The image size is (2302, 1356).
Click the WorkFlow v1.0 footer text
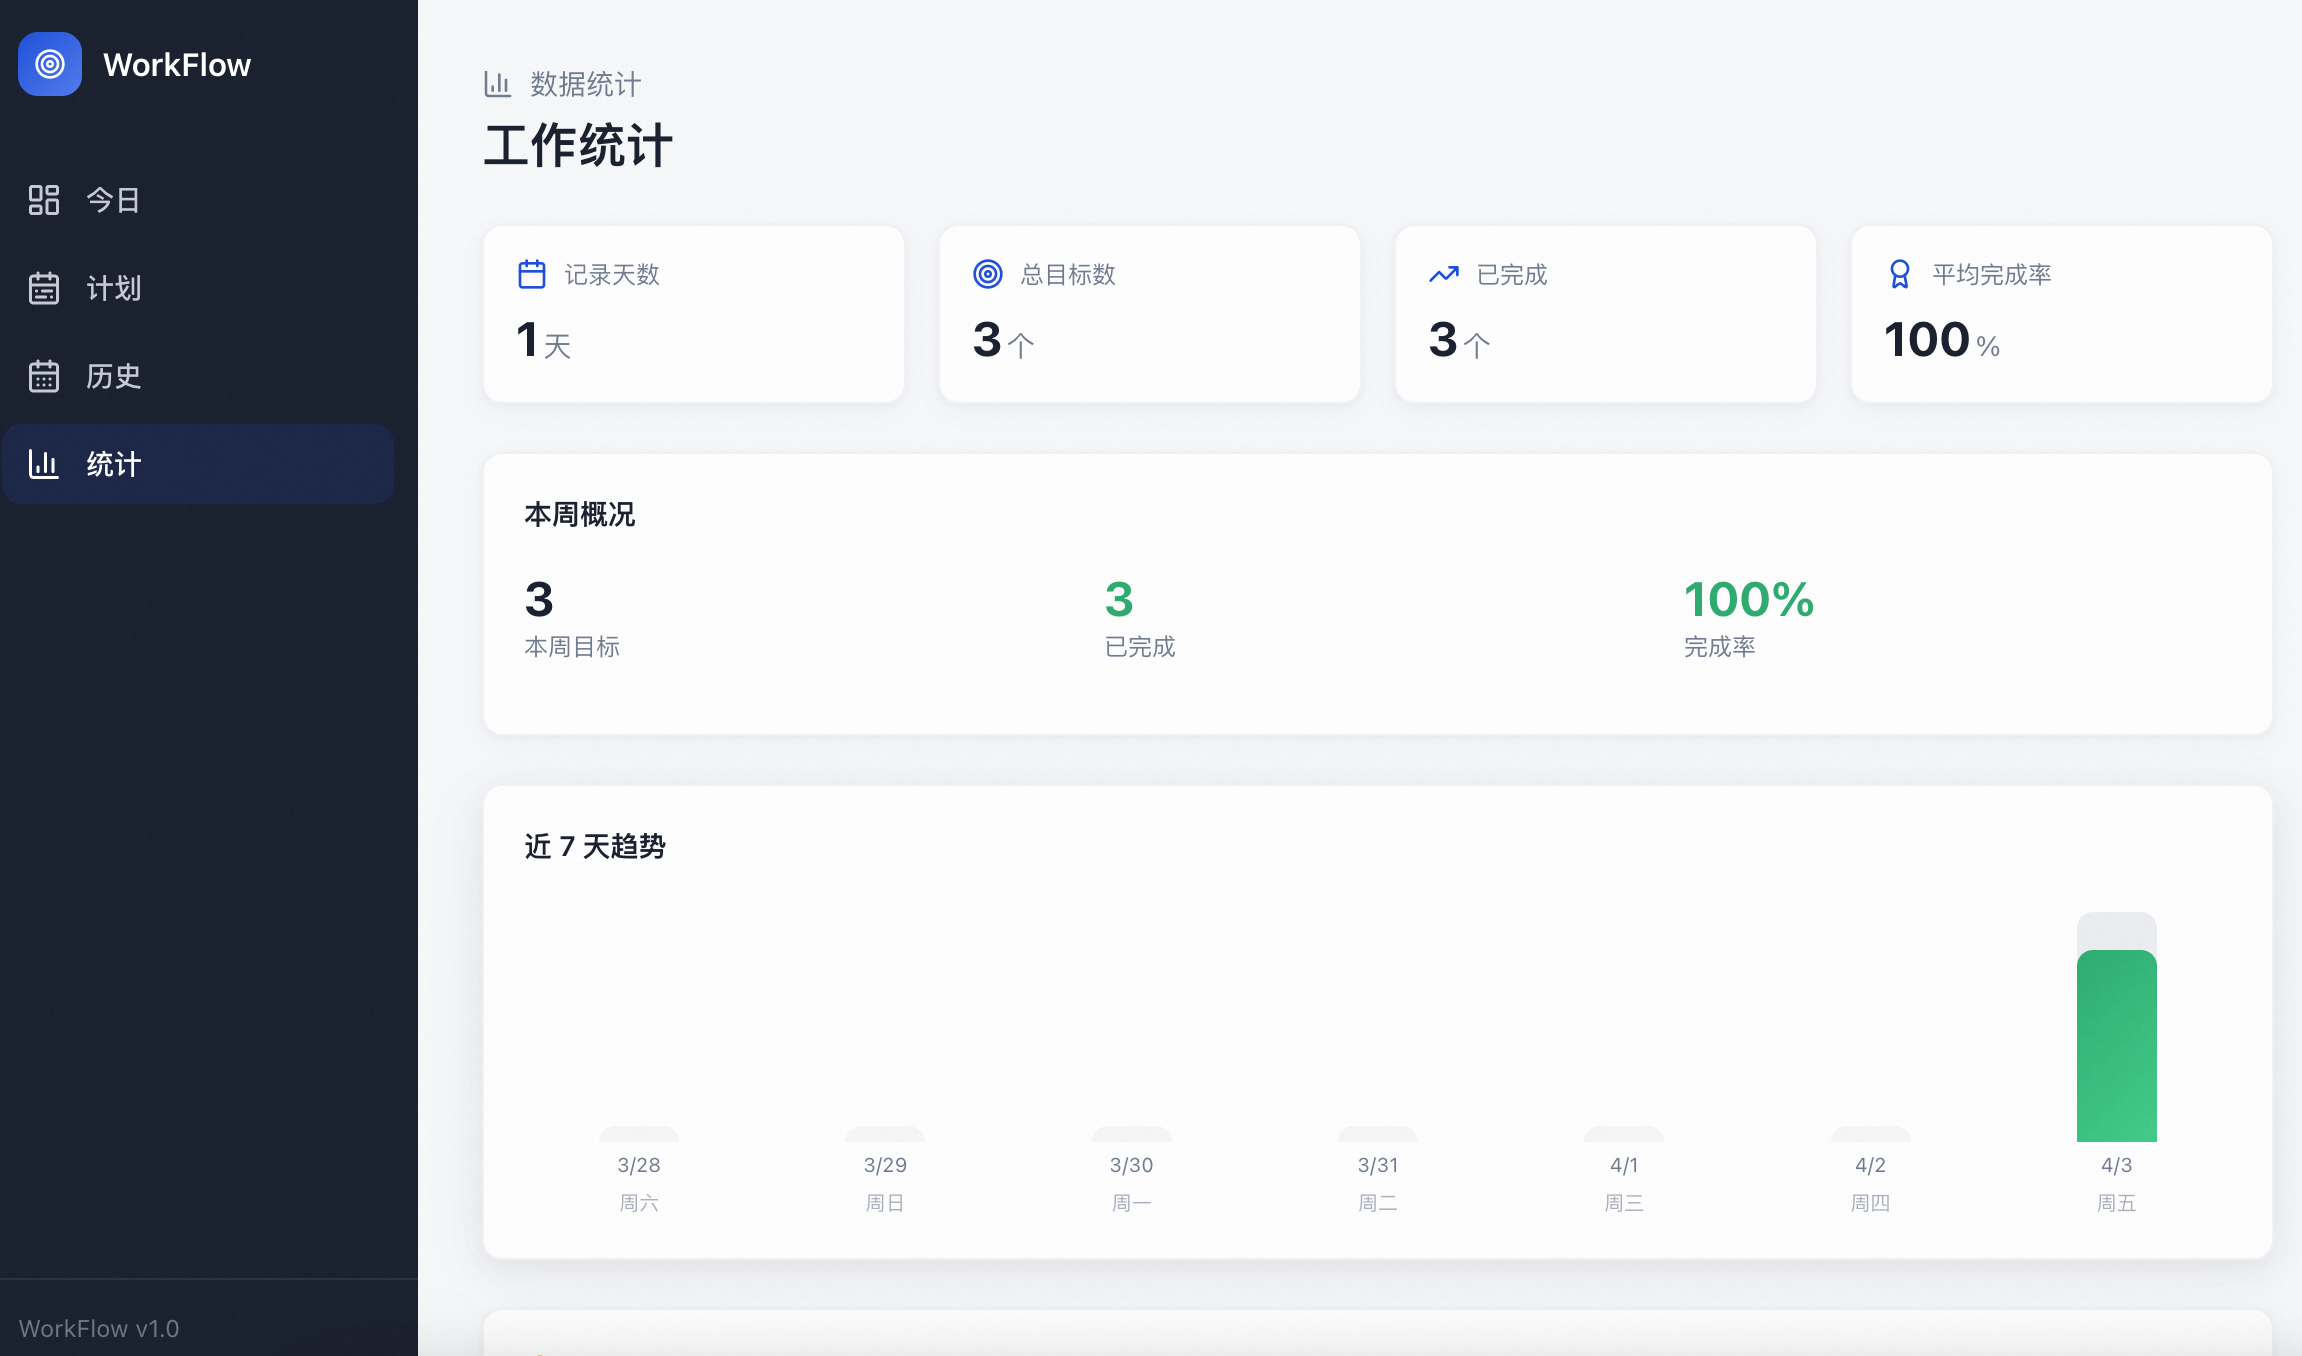pos(99,1328)
